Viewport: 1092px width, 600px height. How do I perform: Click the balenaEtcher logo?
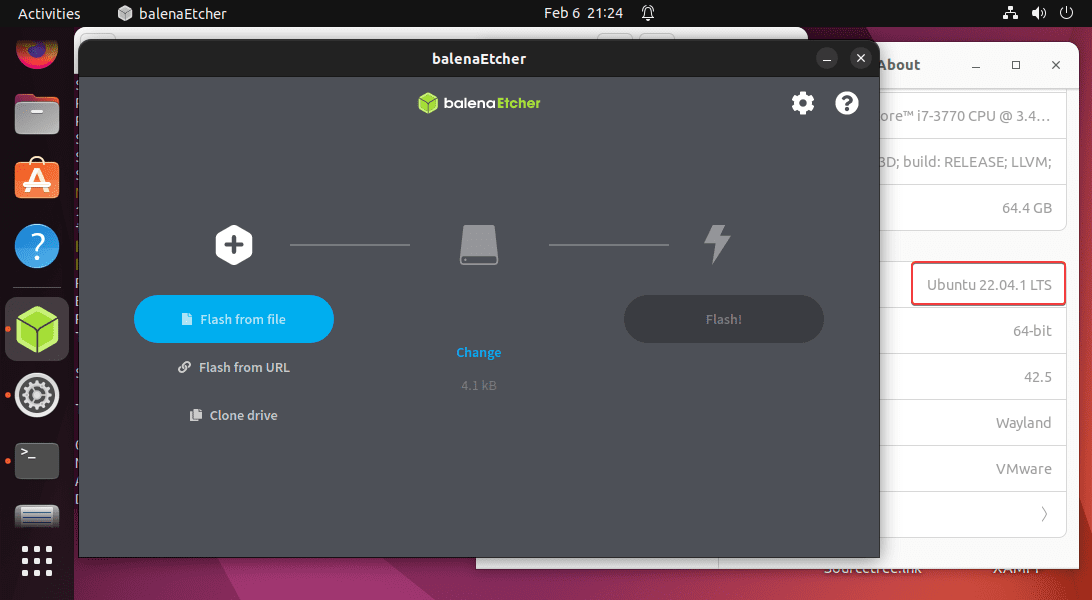pyautogui.click(x=479, y=103)
